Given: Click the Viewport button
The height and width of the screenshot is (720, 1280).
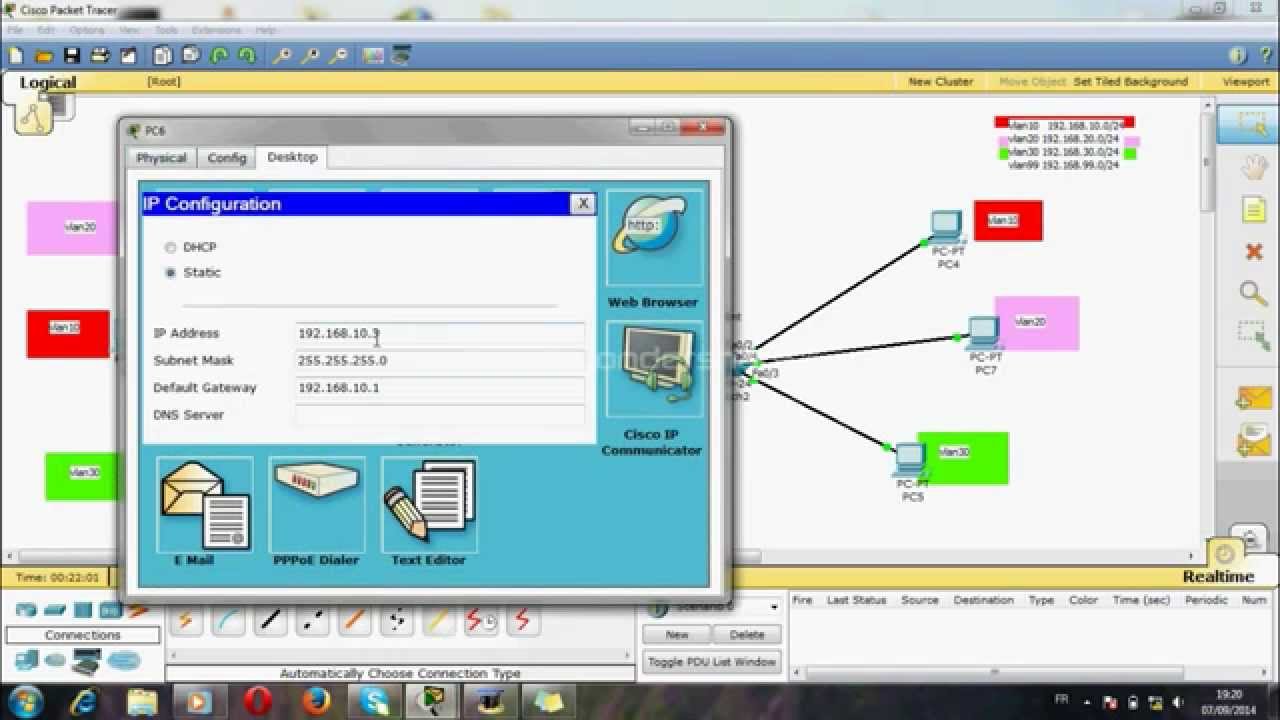Looking at the screenshot, I should point(1245,82).
